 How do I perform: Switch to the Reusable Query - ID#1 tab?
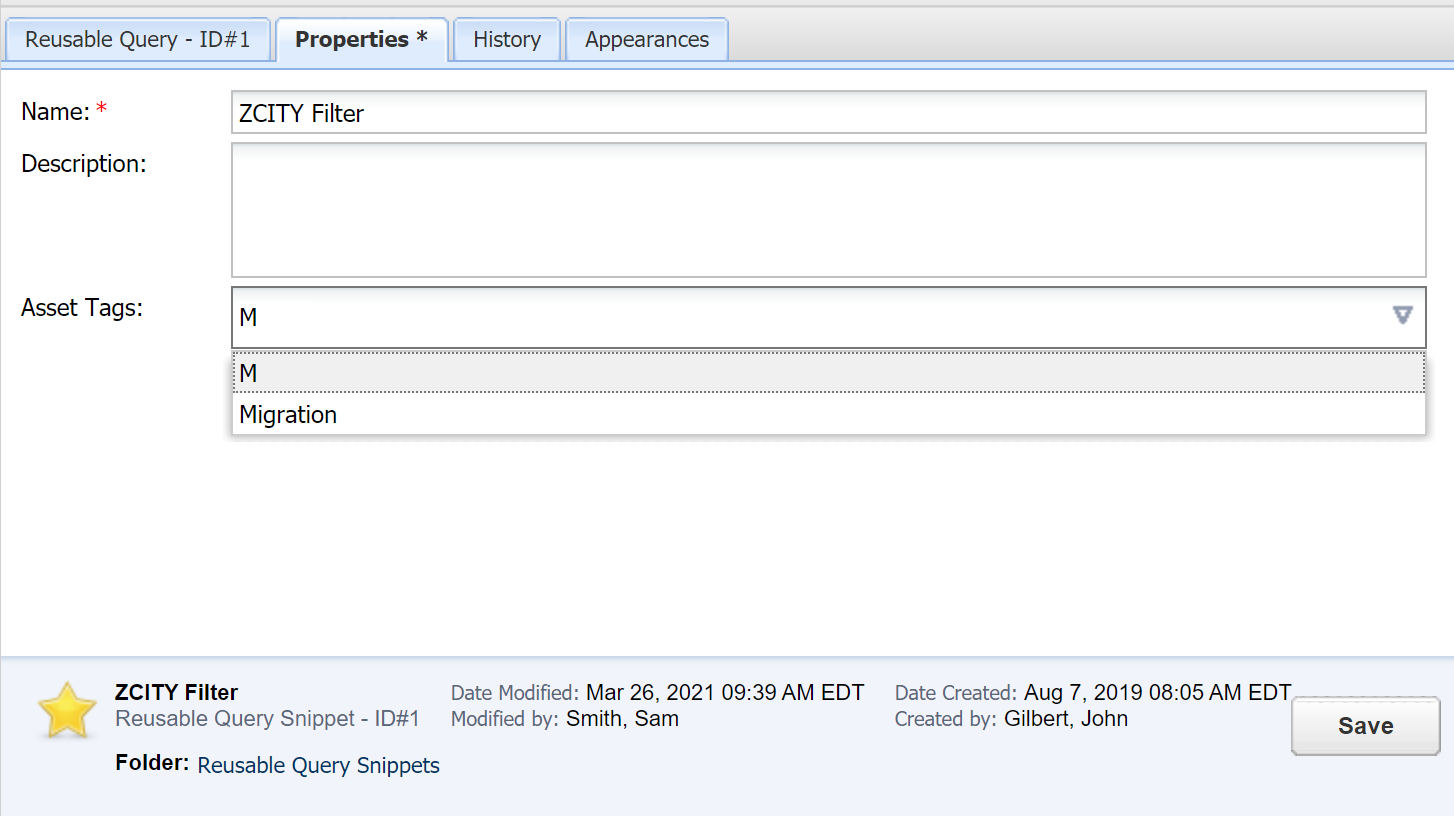pyautogui.click(x=137, y=40)
